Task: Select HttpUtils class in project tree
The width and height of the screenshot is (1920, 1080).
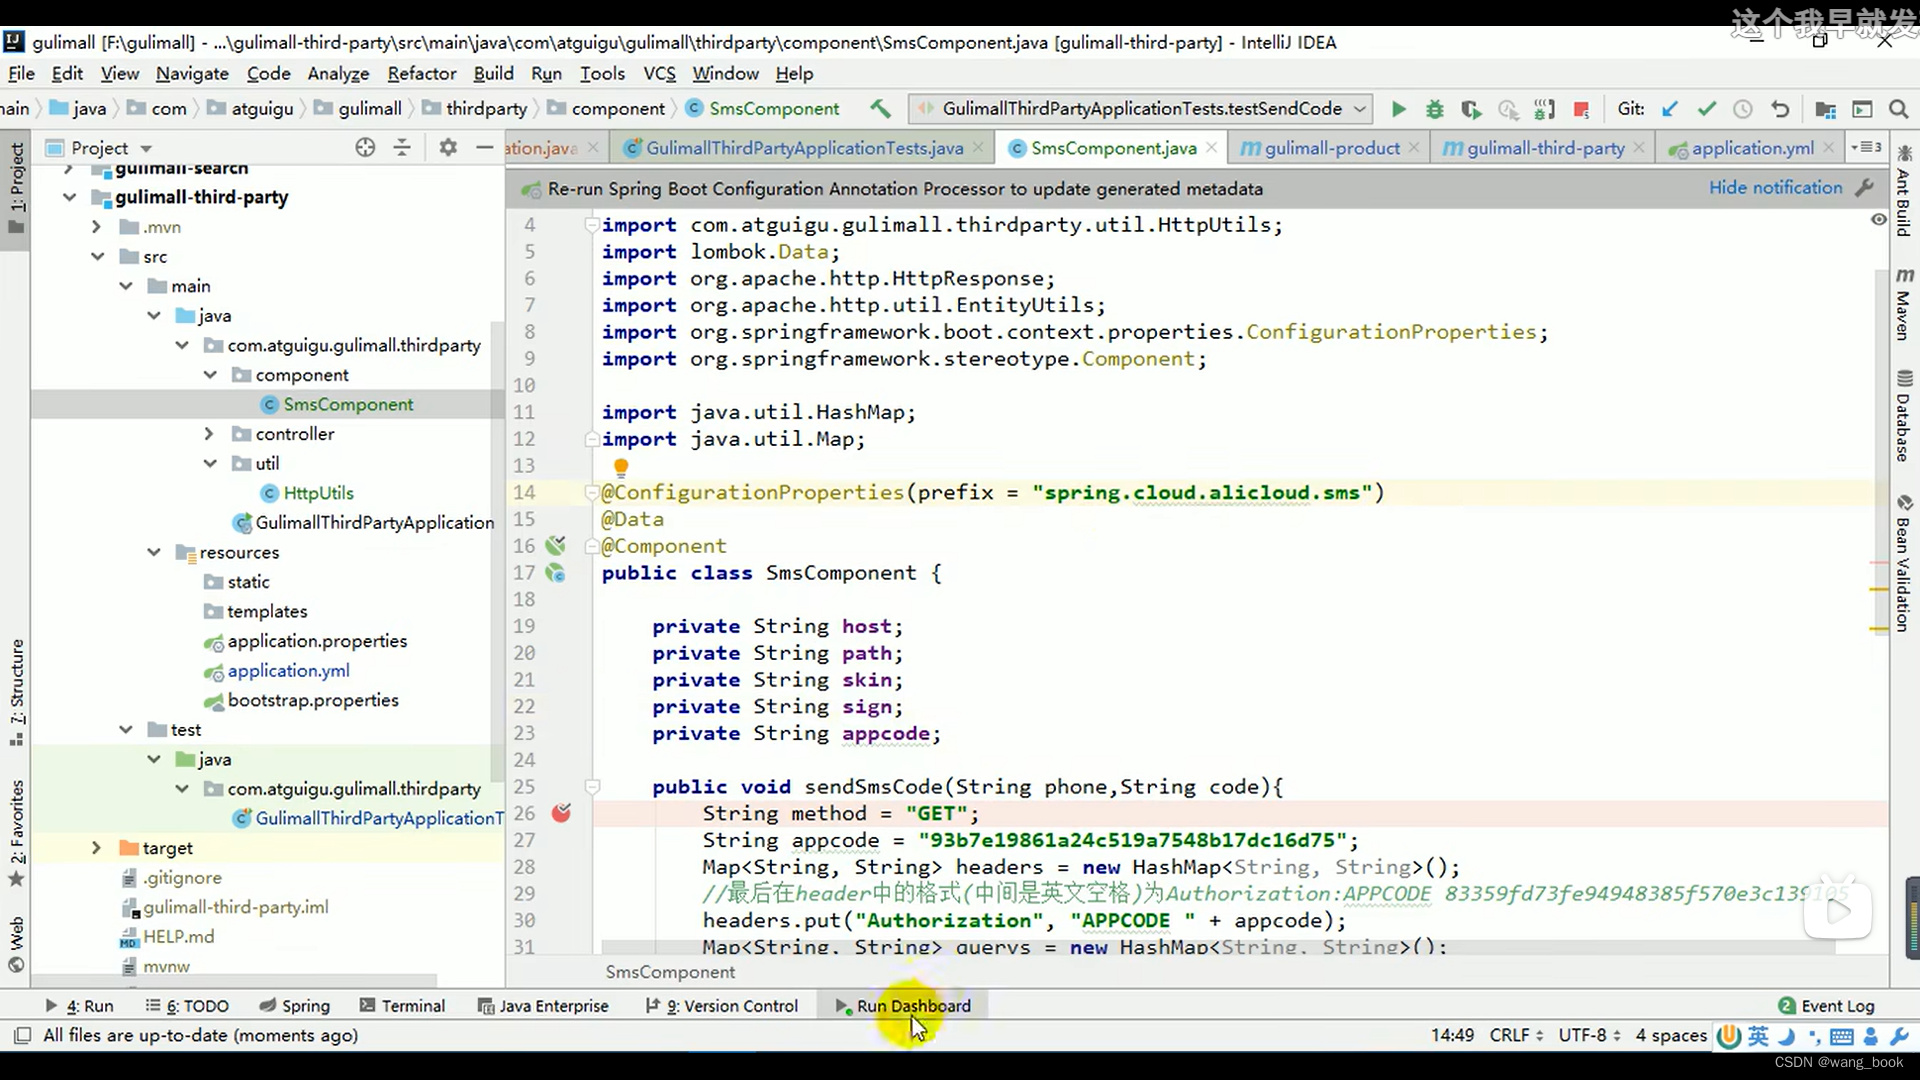Action: coord(318,493)
